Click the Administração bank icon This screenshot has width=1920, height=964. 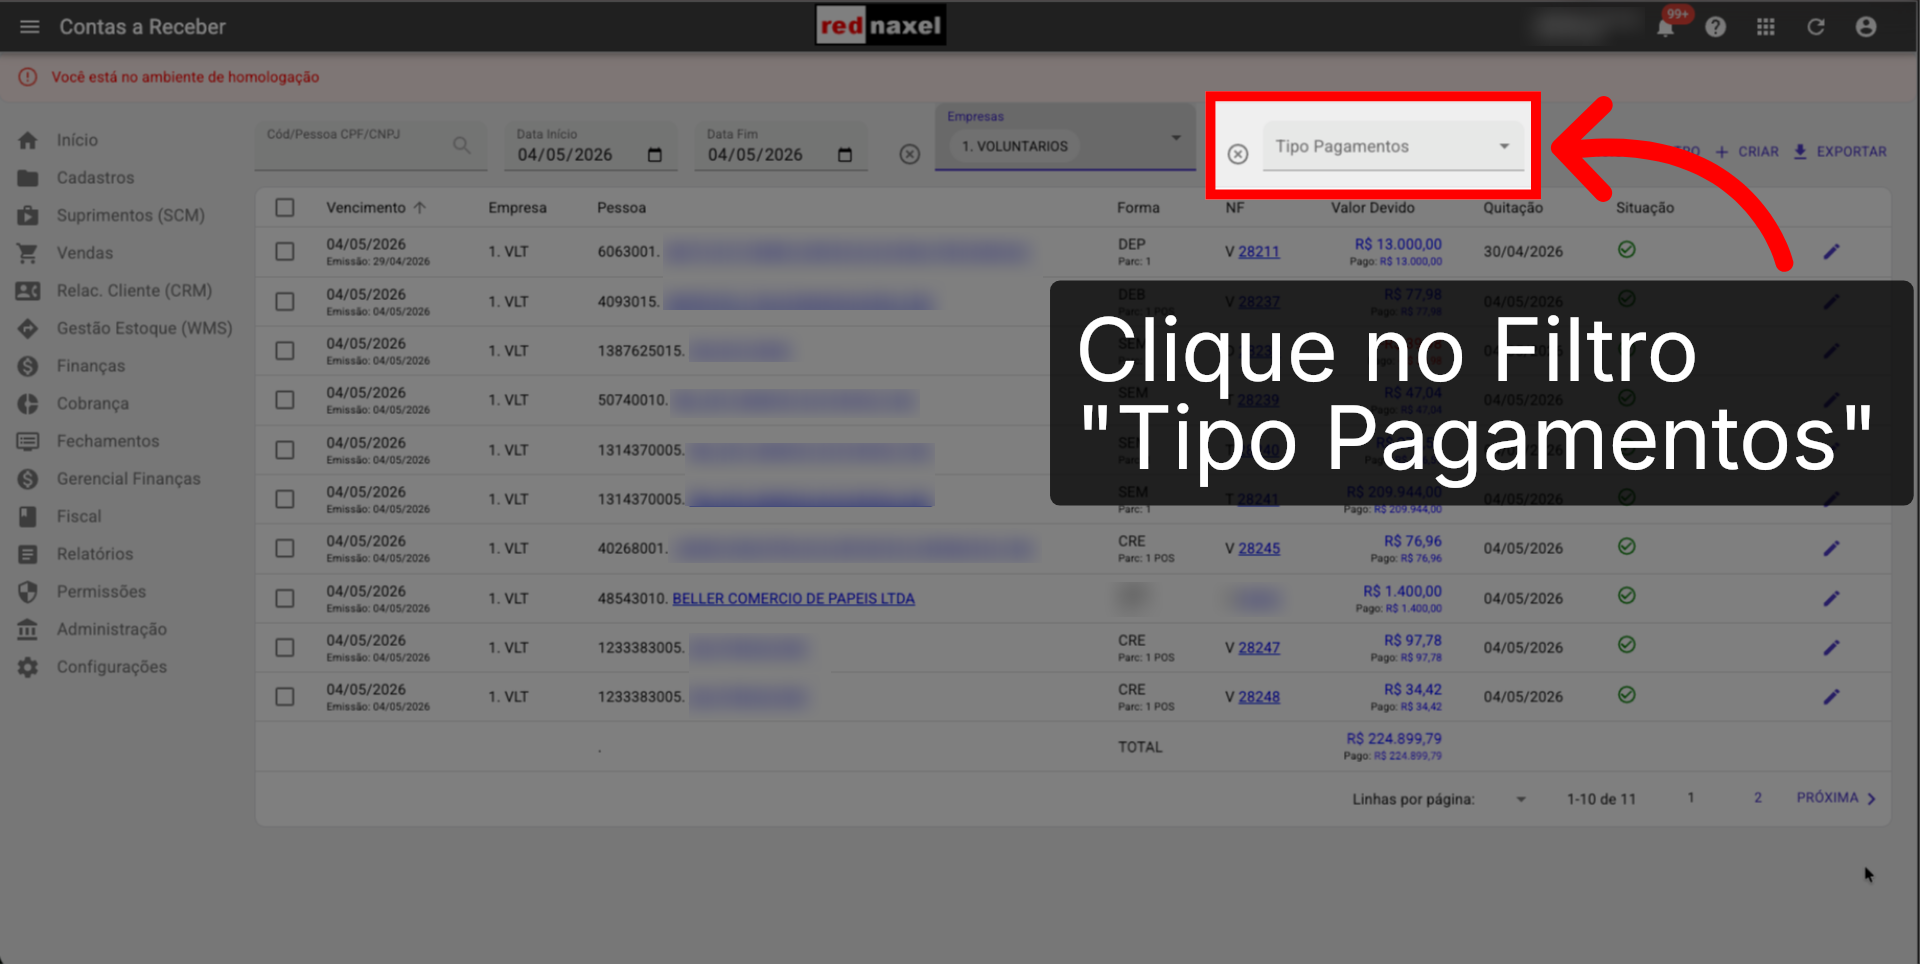(x=28, y=629)
